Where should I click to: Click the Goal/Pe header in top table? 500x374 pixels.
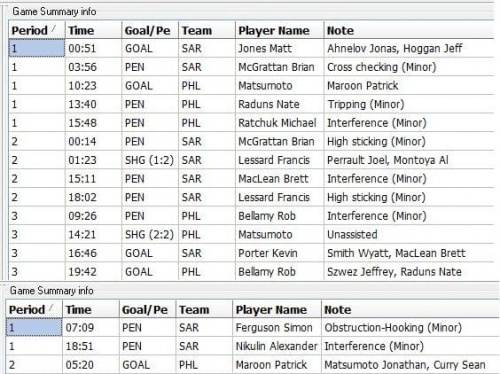coord(150,30)
